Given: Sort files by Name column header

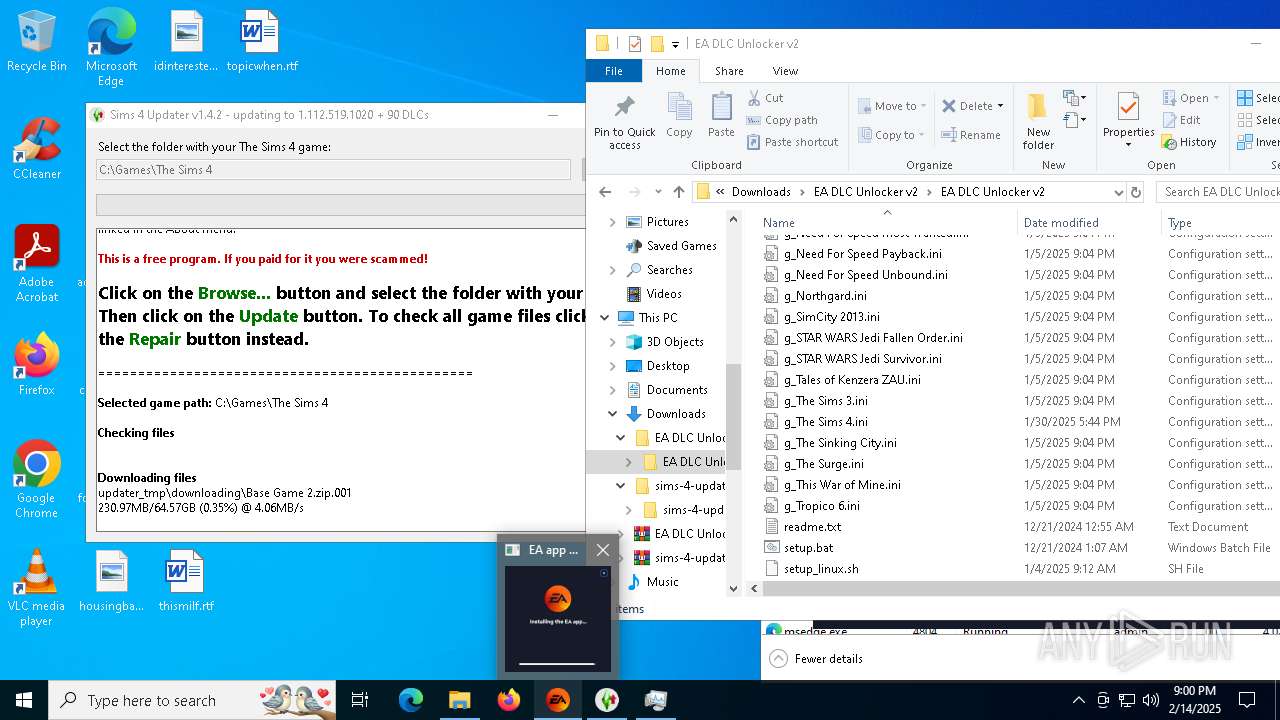Looking at the screenshot, I should (779, 223).
